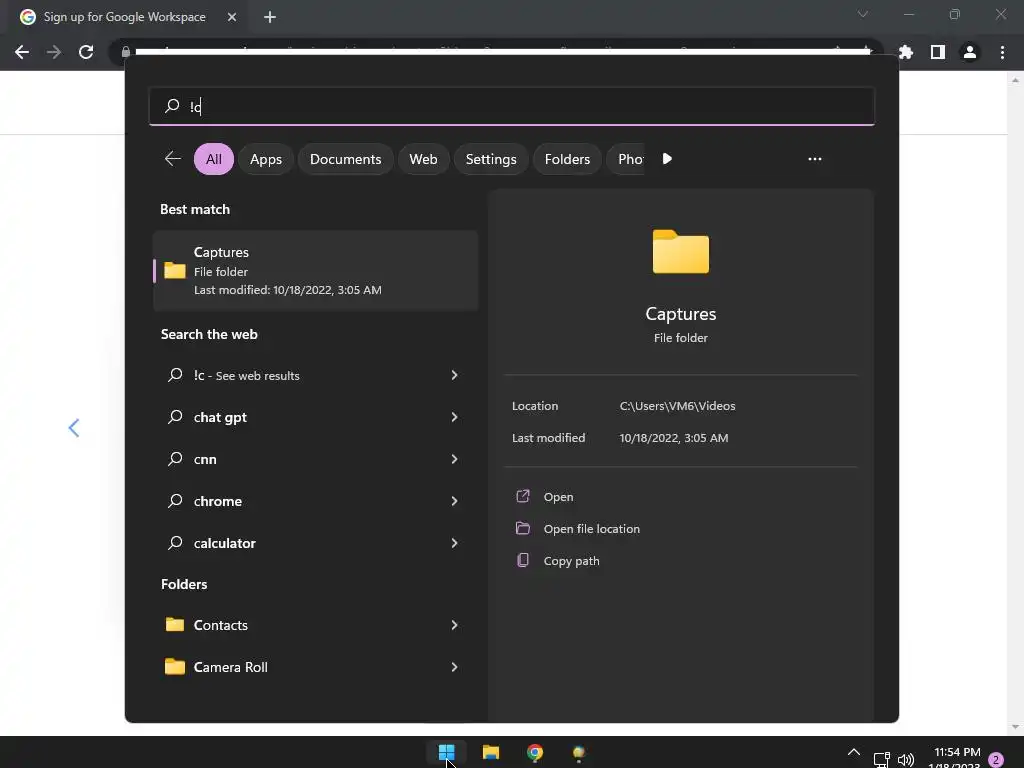
Task: Filter search results by Settings
Action: (491, 159)
